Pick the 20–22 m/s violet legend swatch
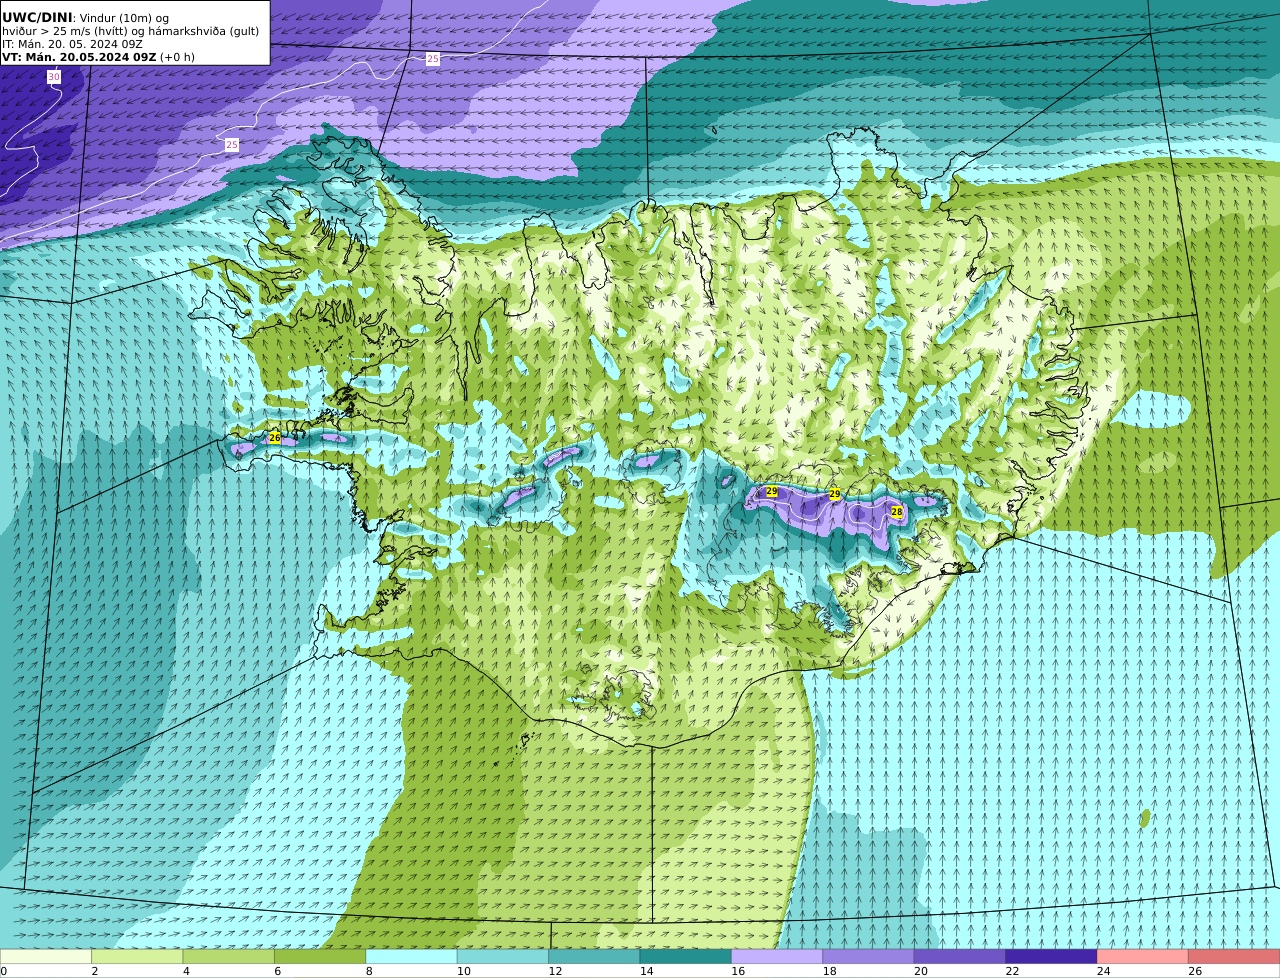The width and height of the screenshot is (1280, 978). pos(960,957)
